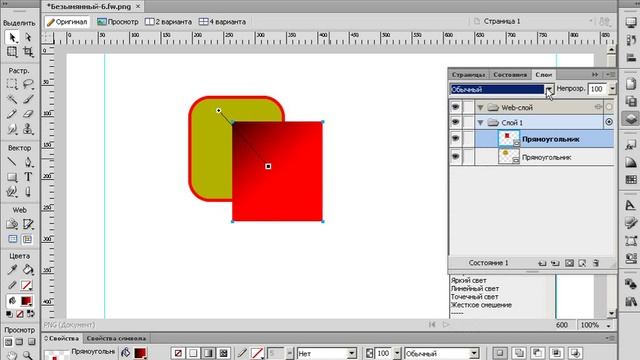Open the fill color swatch in properties bar
640x360 pixels.
click(x=140, y=353)
